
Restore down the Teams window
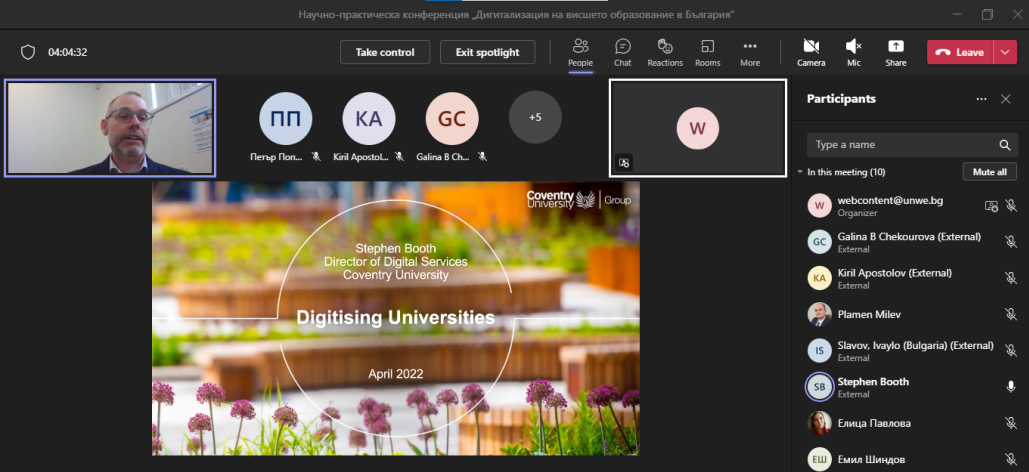987,14
